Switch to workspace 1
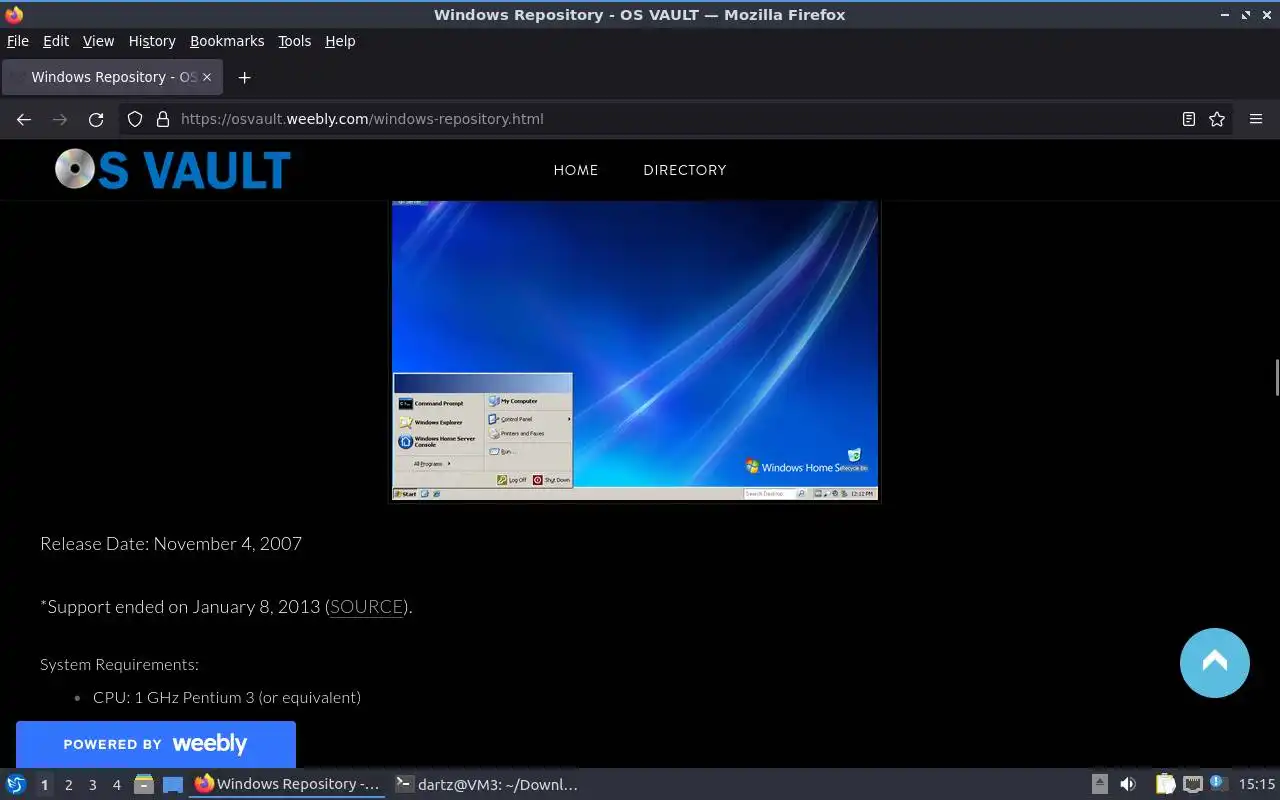1280x800 pixels. [x=44, y=785]
